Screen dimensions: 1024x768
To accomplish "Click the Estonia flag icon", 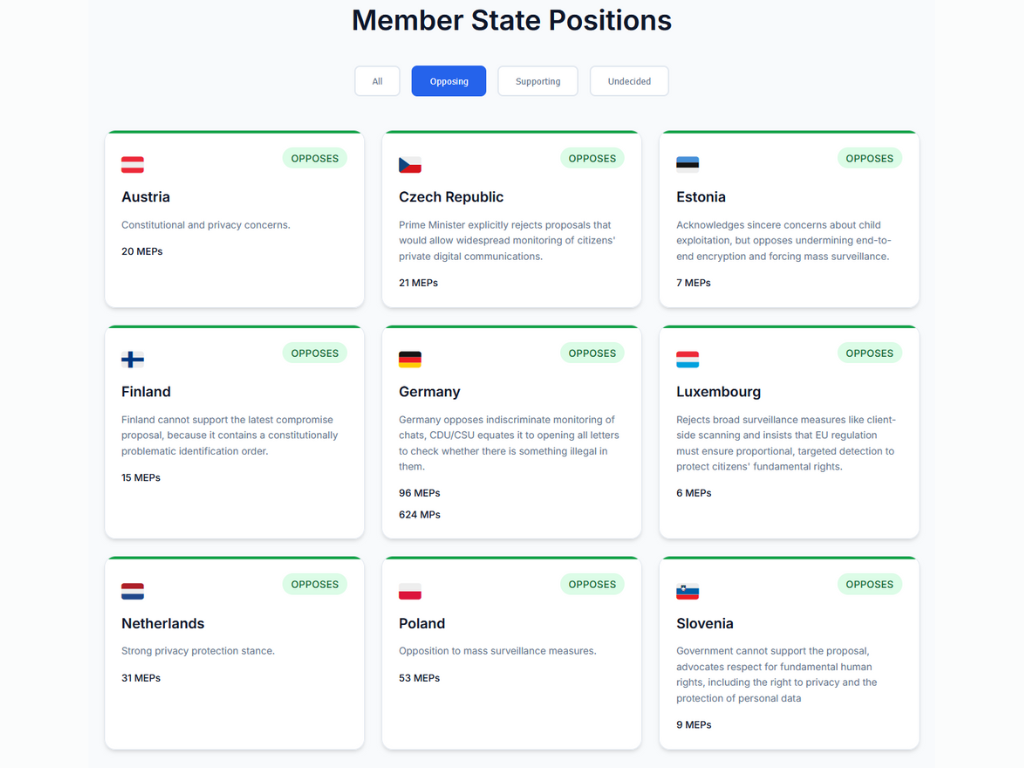I will pos(687,165).
